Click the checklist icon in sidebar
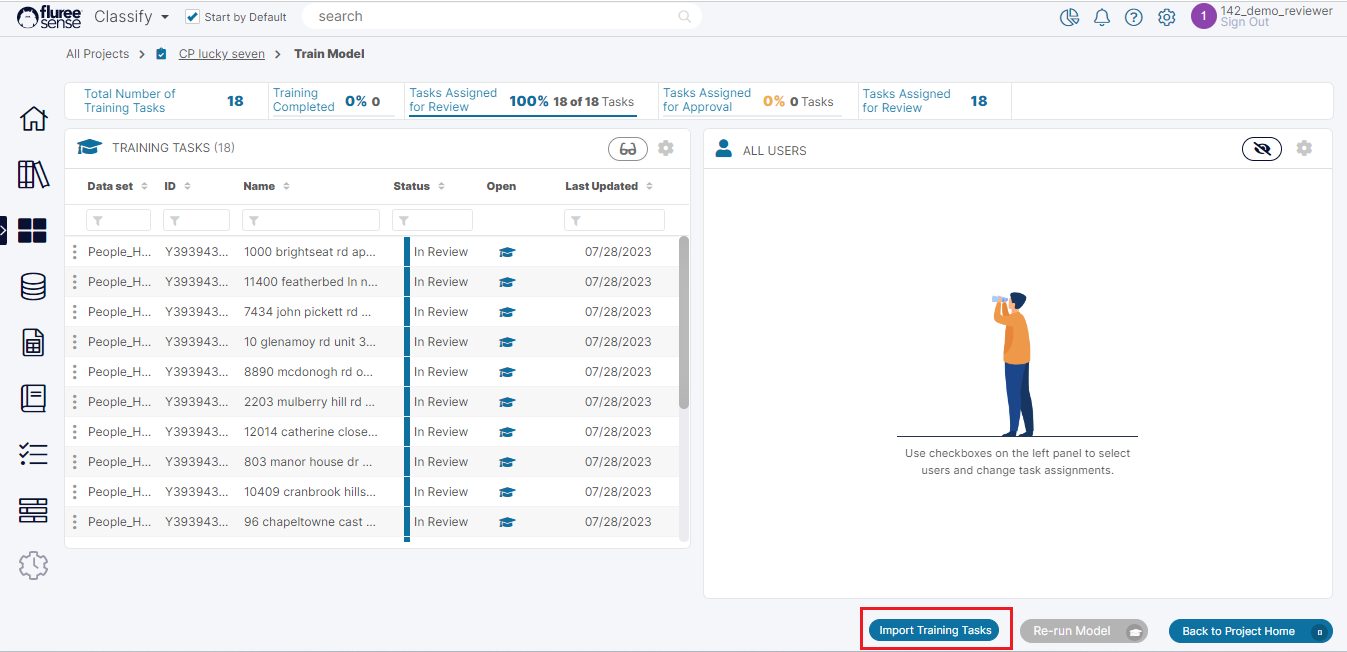This screenshot has height=652, width=1347. [33, 454]
